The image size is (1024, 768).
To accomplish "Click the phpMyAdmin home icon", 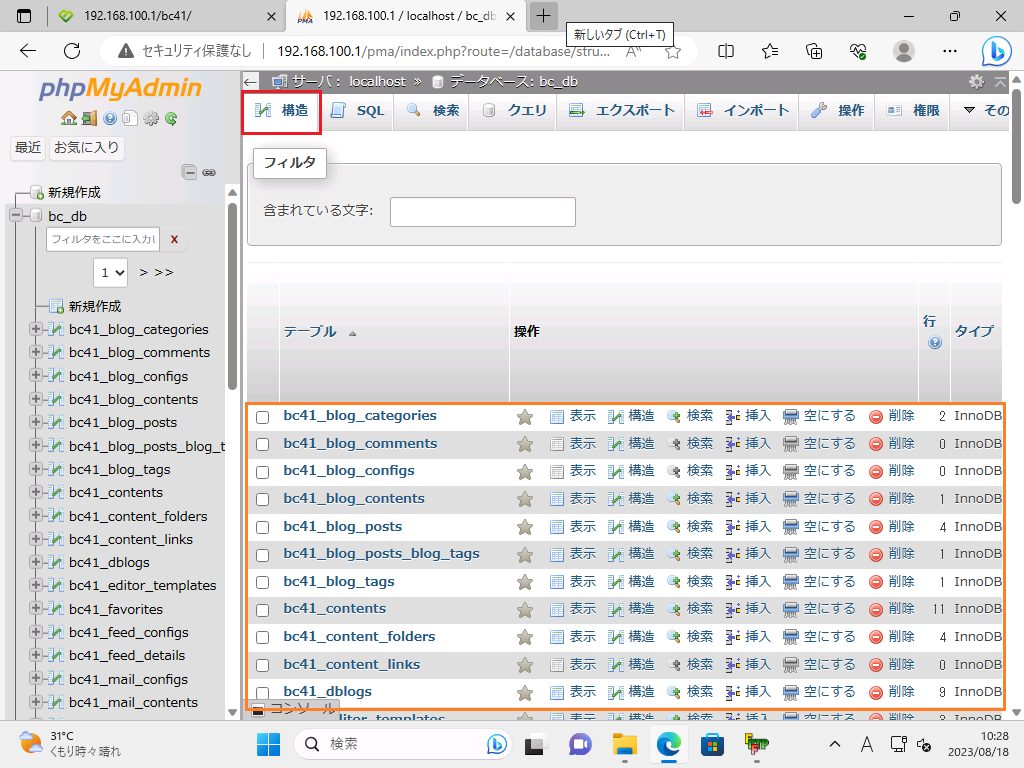I will [68, 118].
